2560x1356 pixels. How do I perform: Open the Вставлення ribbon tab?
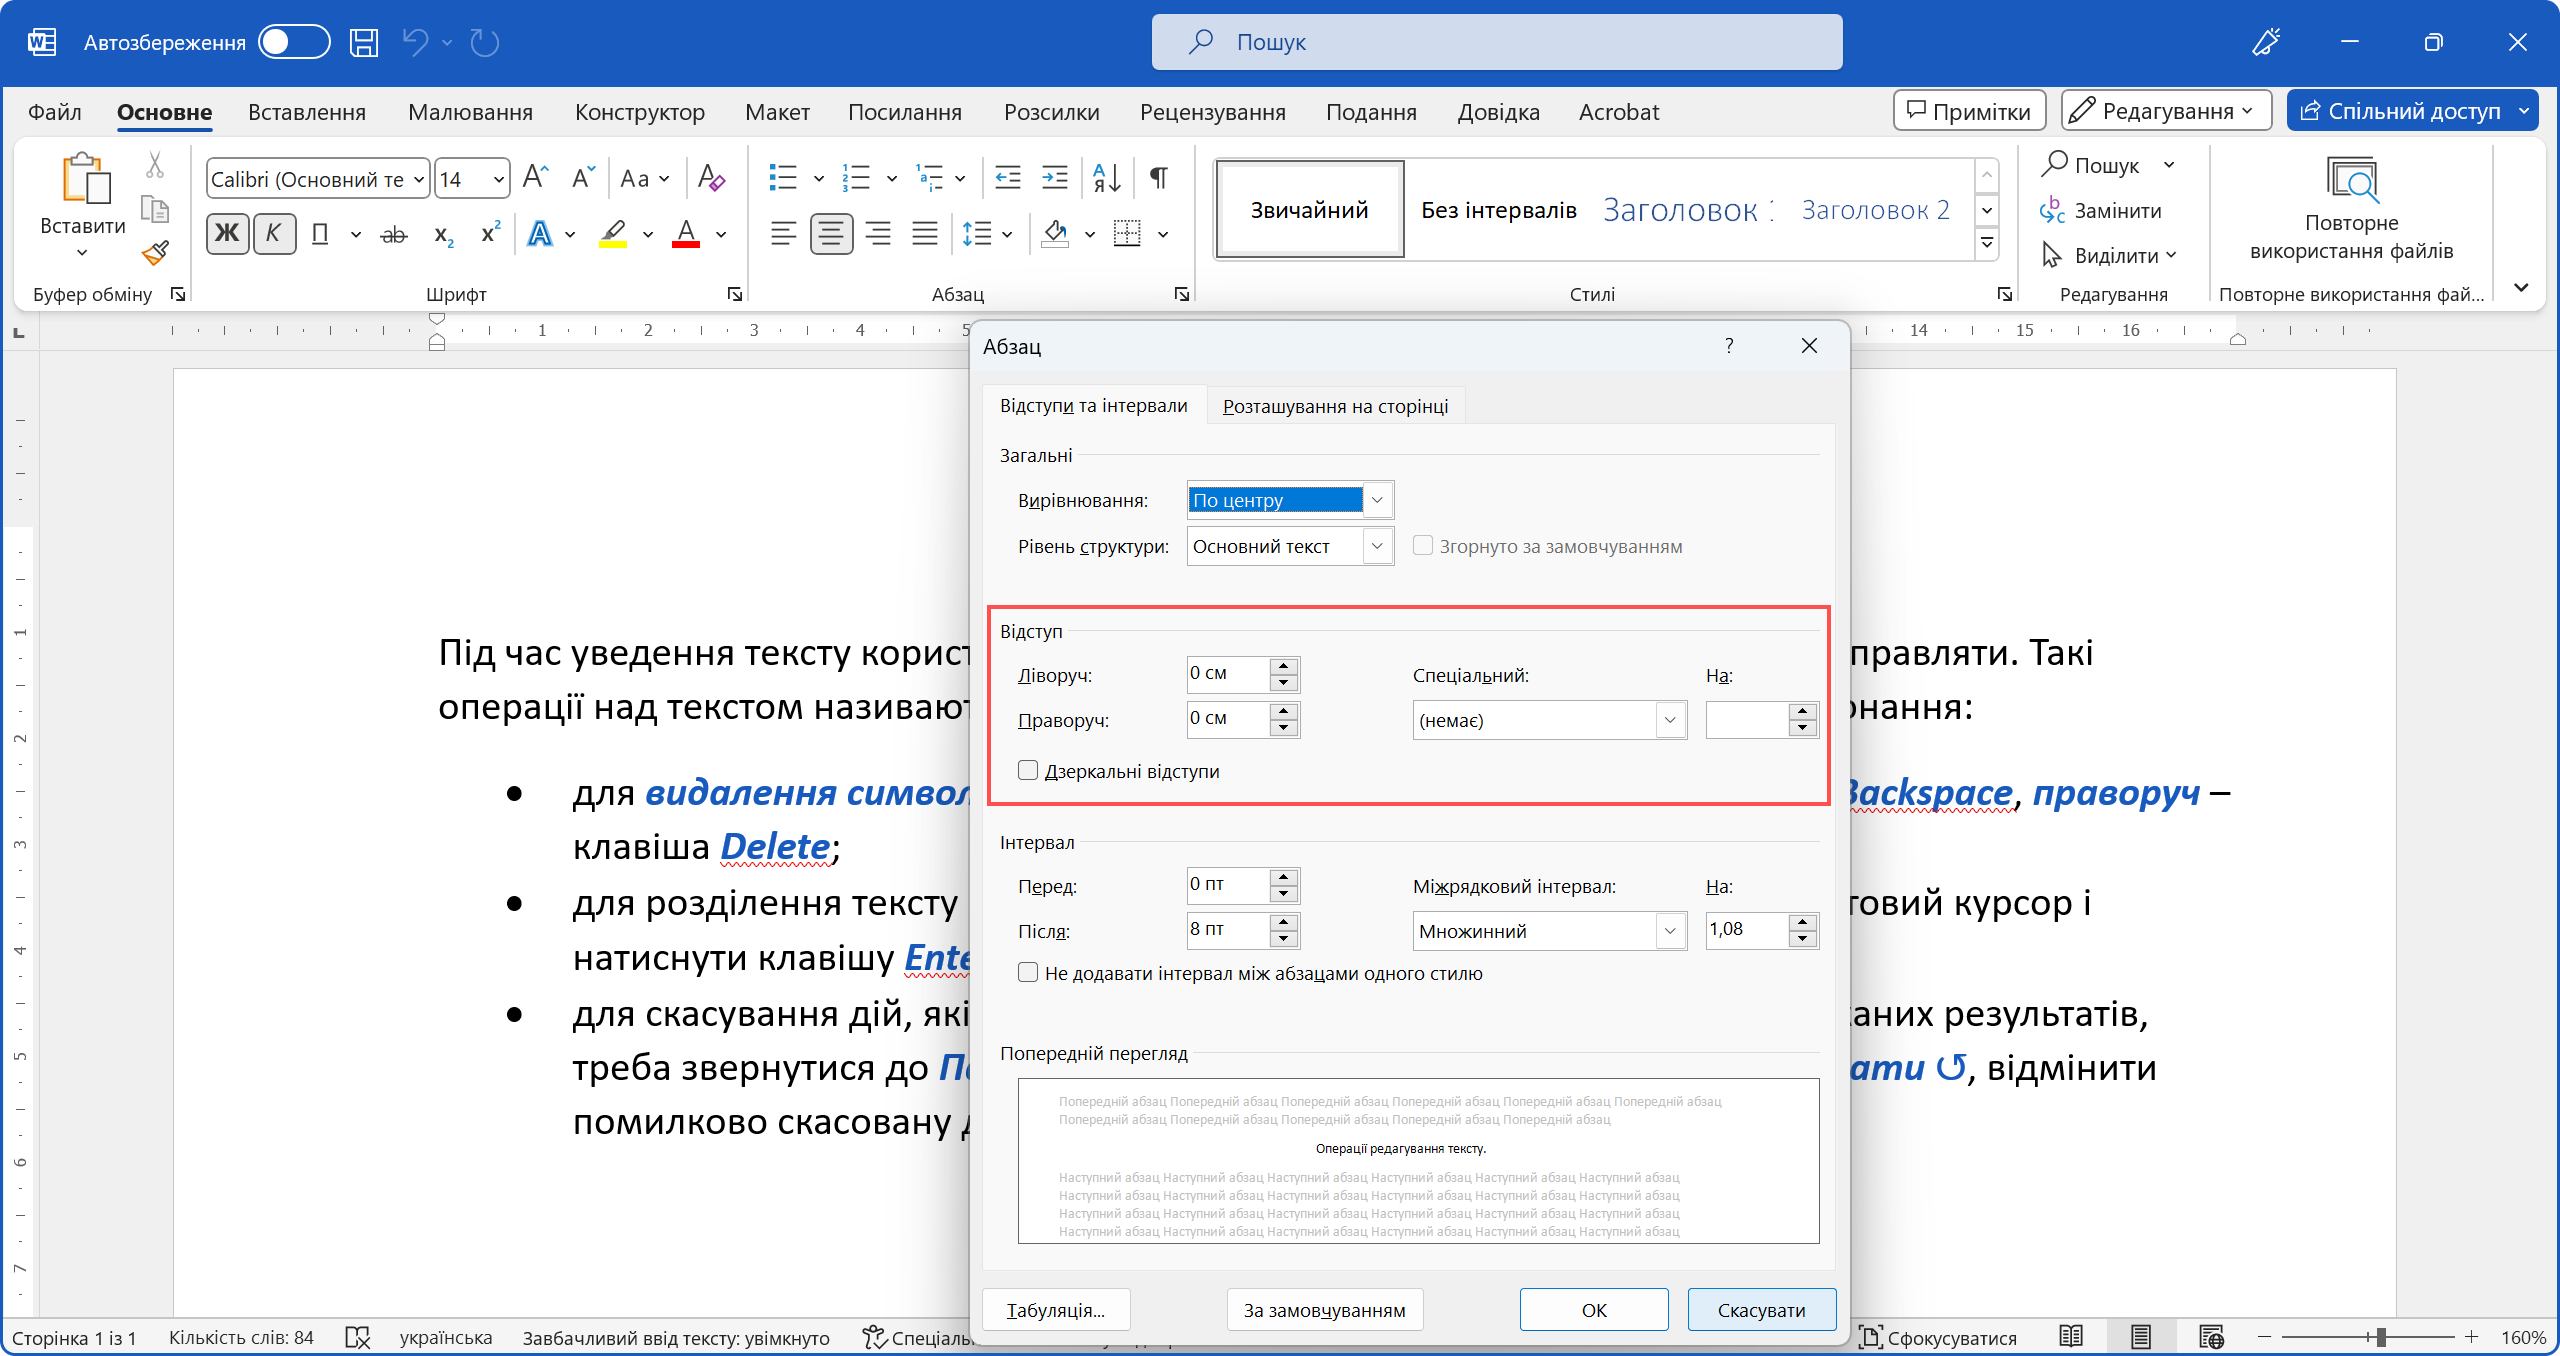307,111
